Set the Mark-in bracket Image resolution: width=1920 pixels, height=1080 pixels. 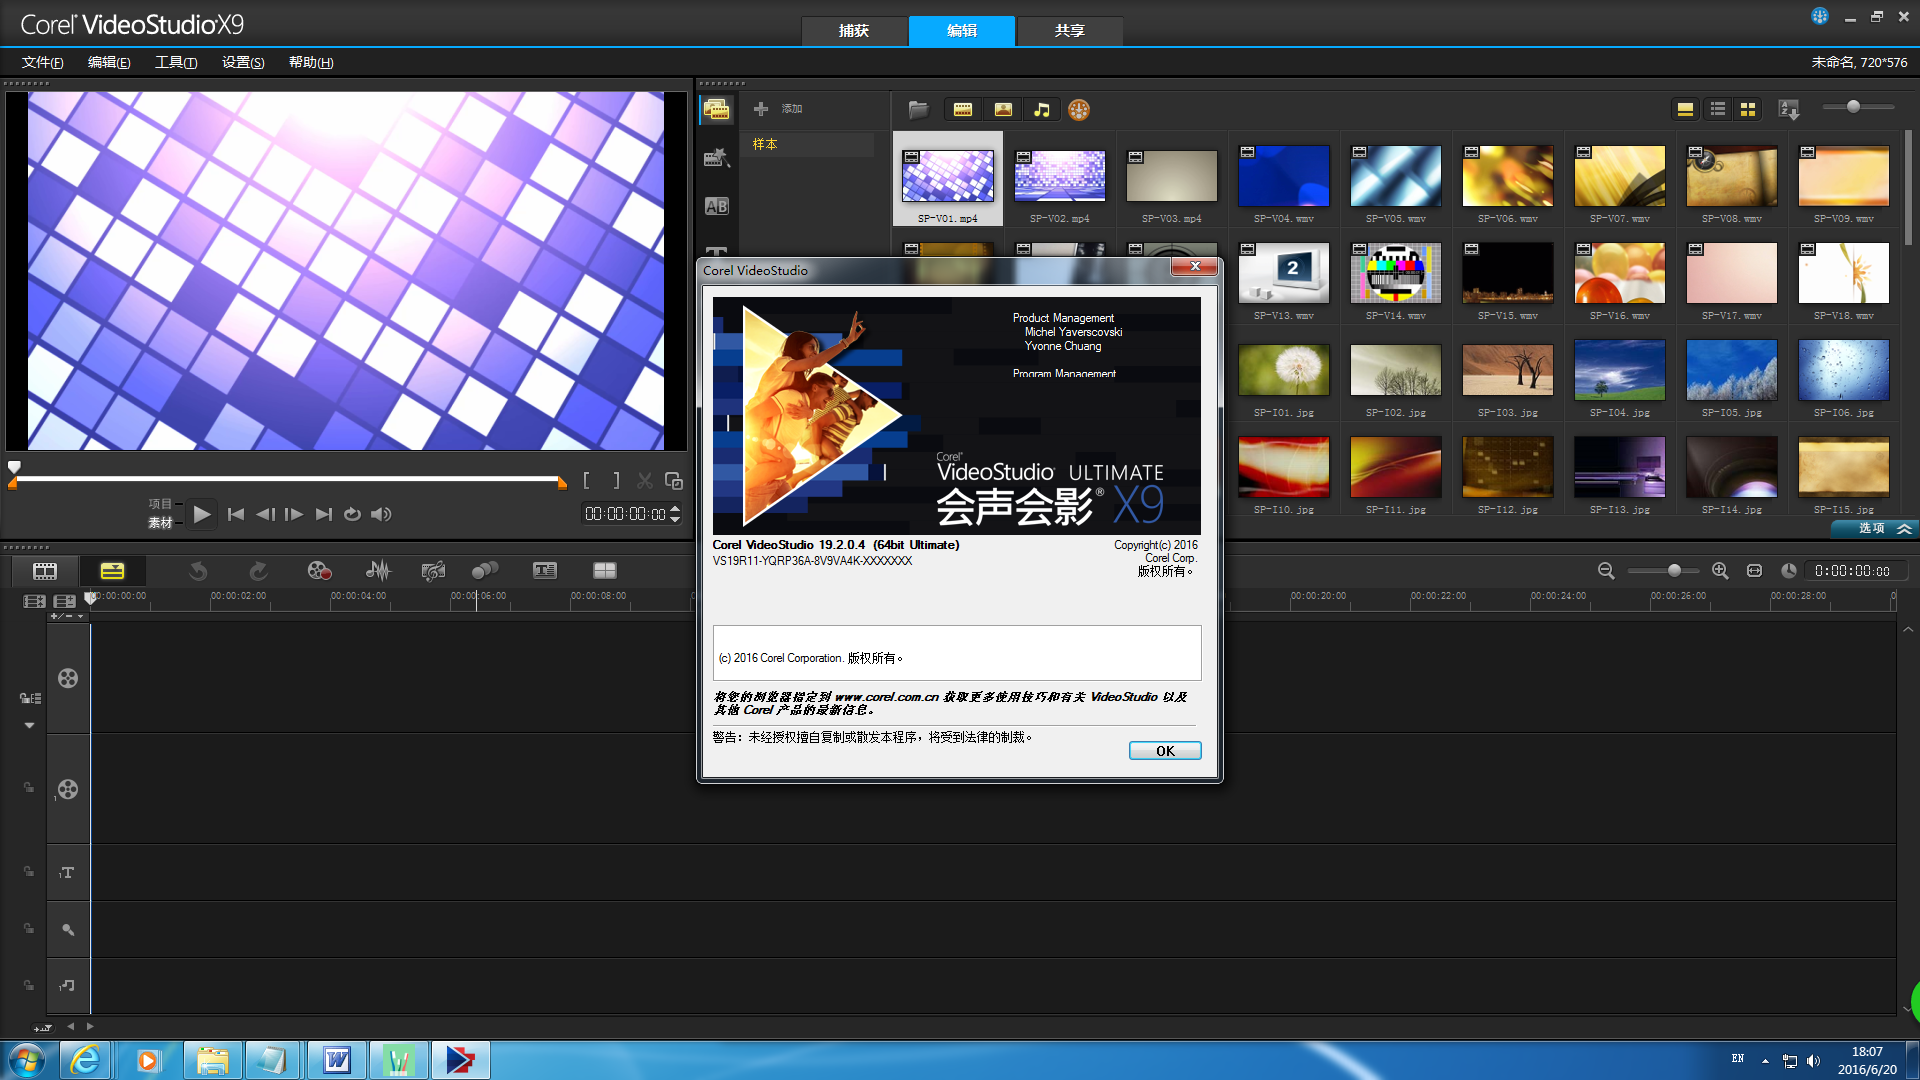pyautogui.click(x=587, y=481)
